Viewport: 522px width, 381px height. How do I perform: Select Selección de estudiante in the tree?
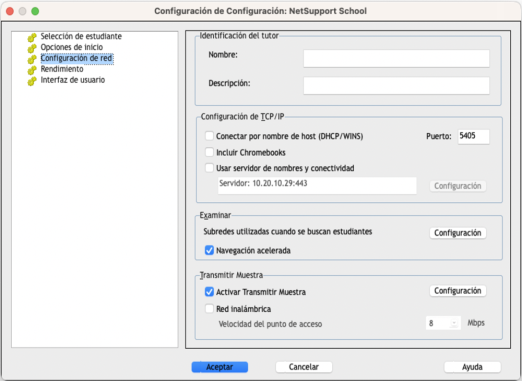(x=81, y=36)
